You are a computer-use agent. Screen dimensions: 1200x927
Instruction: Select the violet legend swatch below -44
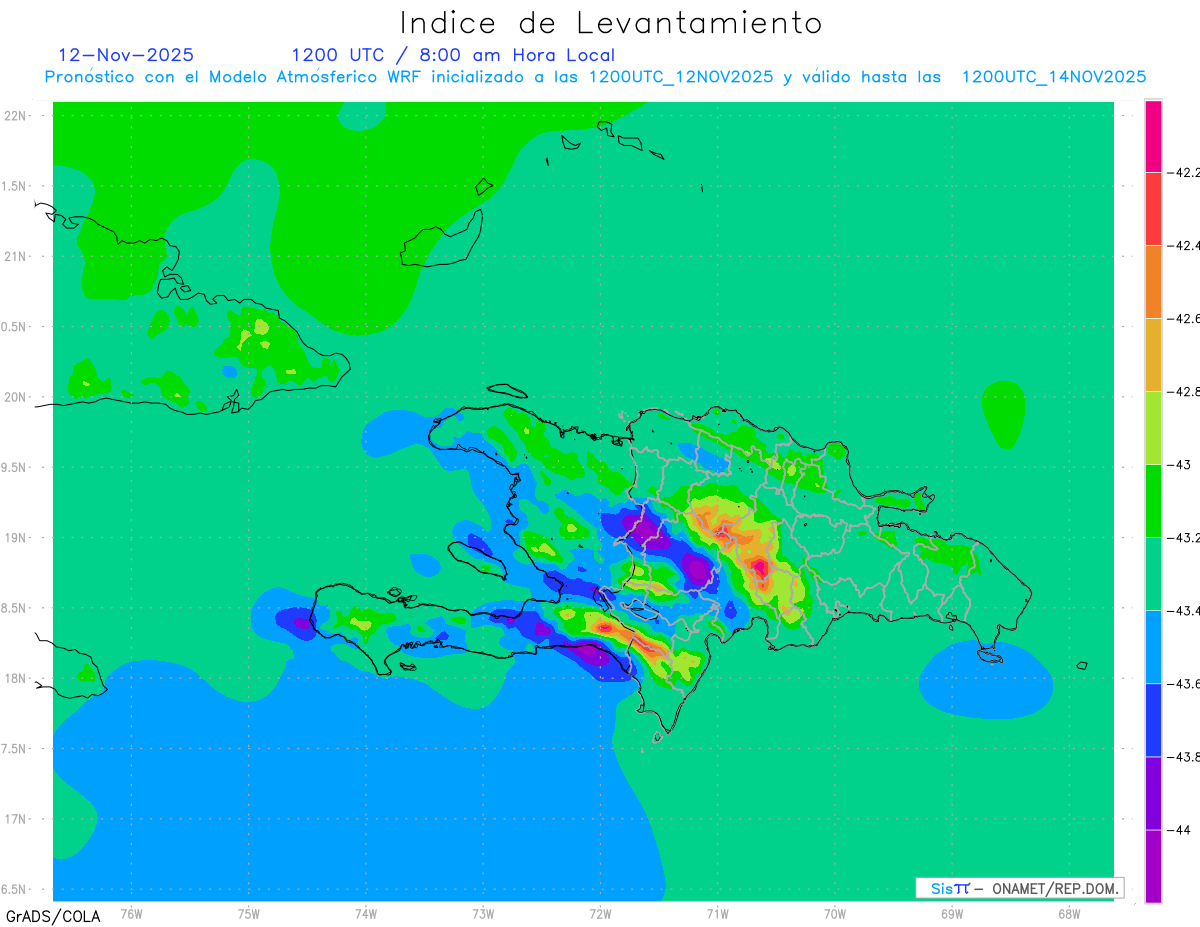point(1153,866)
